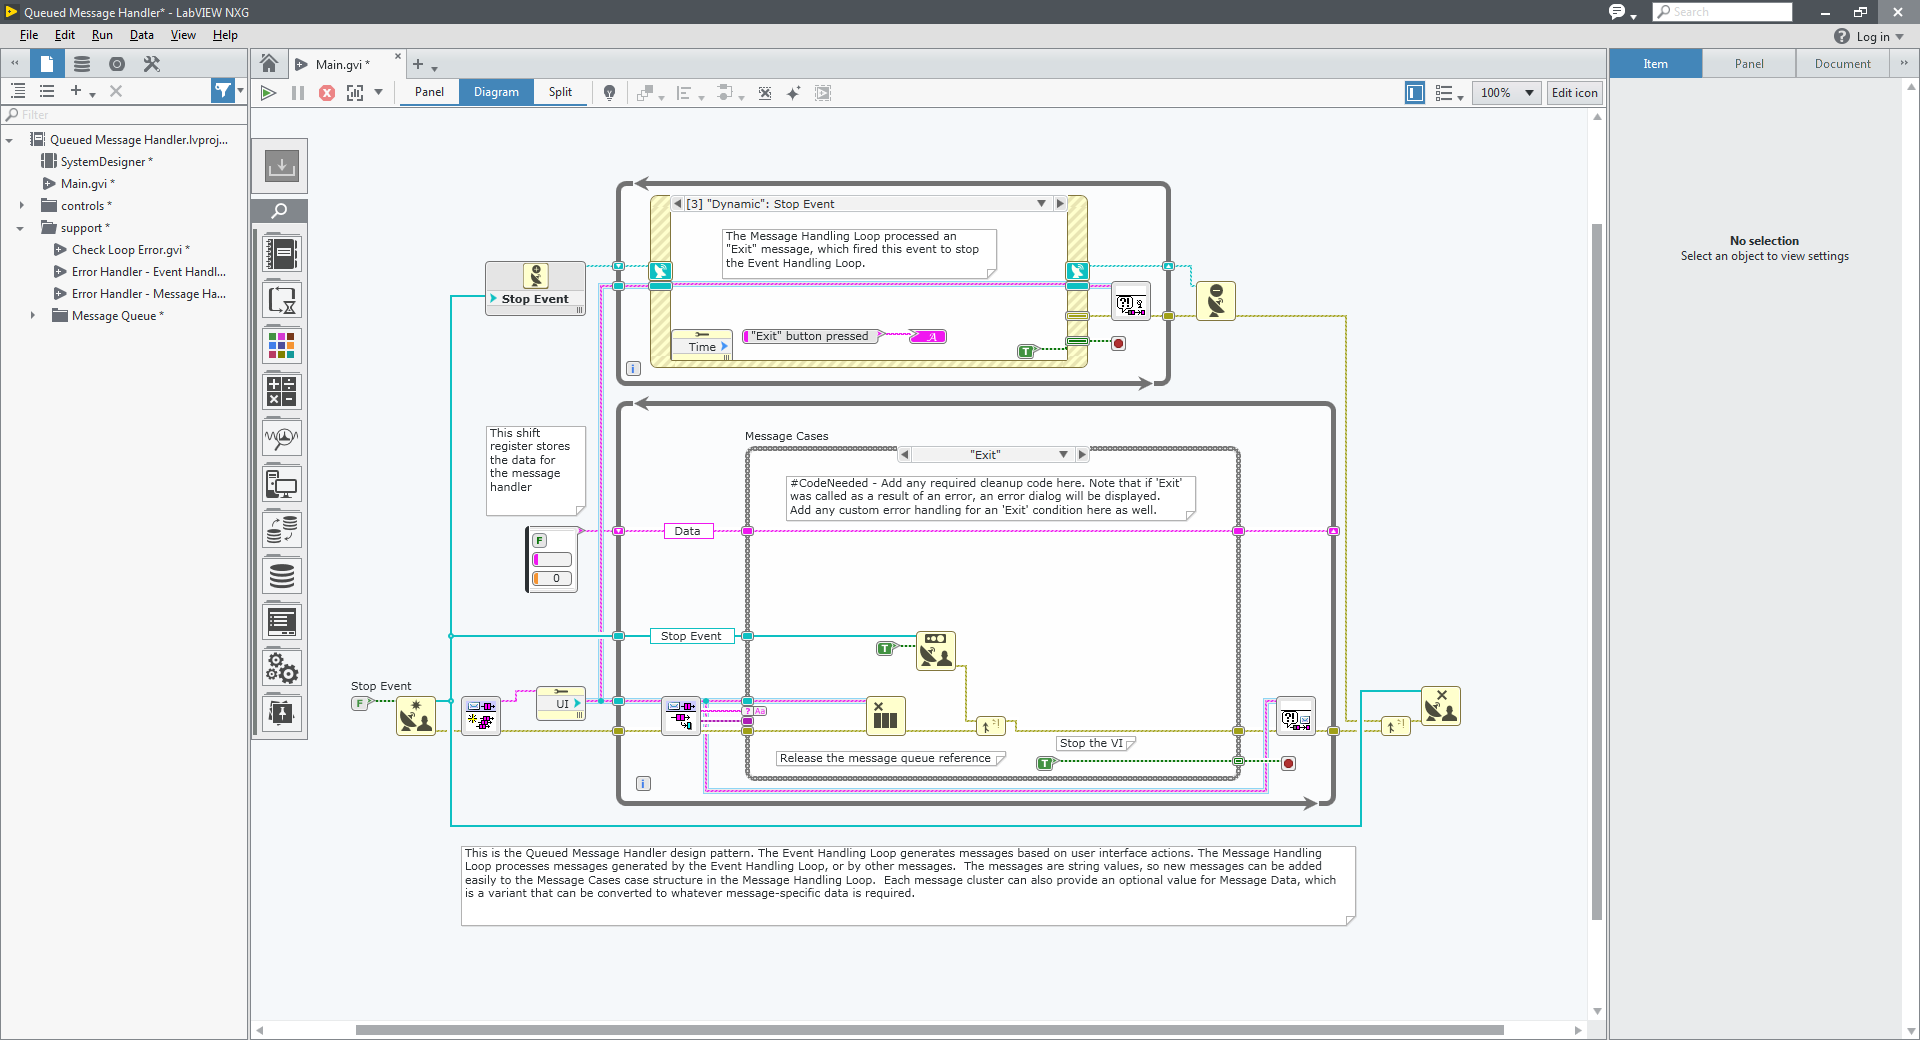Click the palette search magnifier
Viewport: 1920px width, 1040px height.
(280, 211)
